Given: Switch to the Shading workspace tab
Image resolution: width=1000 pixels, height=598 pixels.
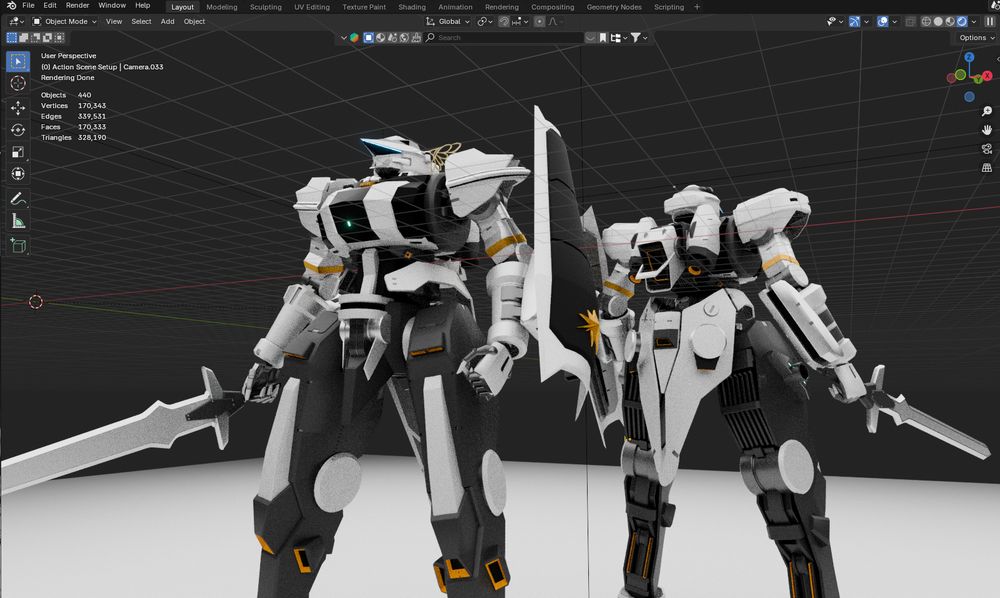Looking at the screenshot, I should (x=411, y=7).
